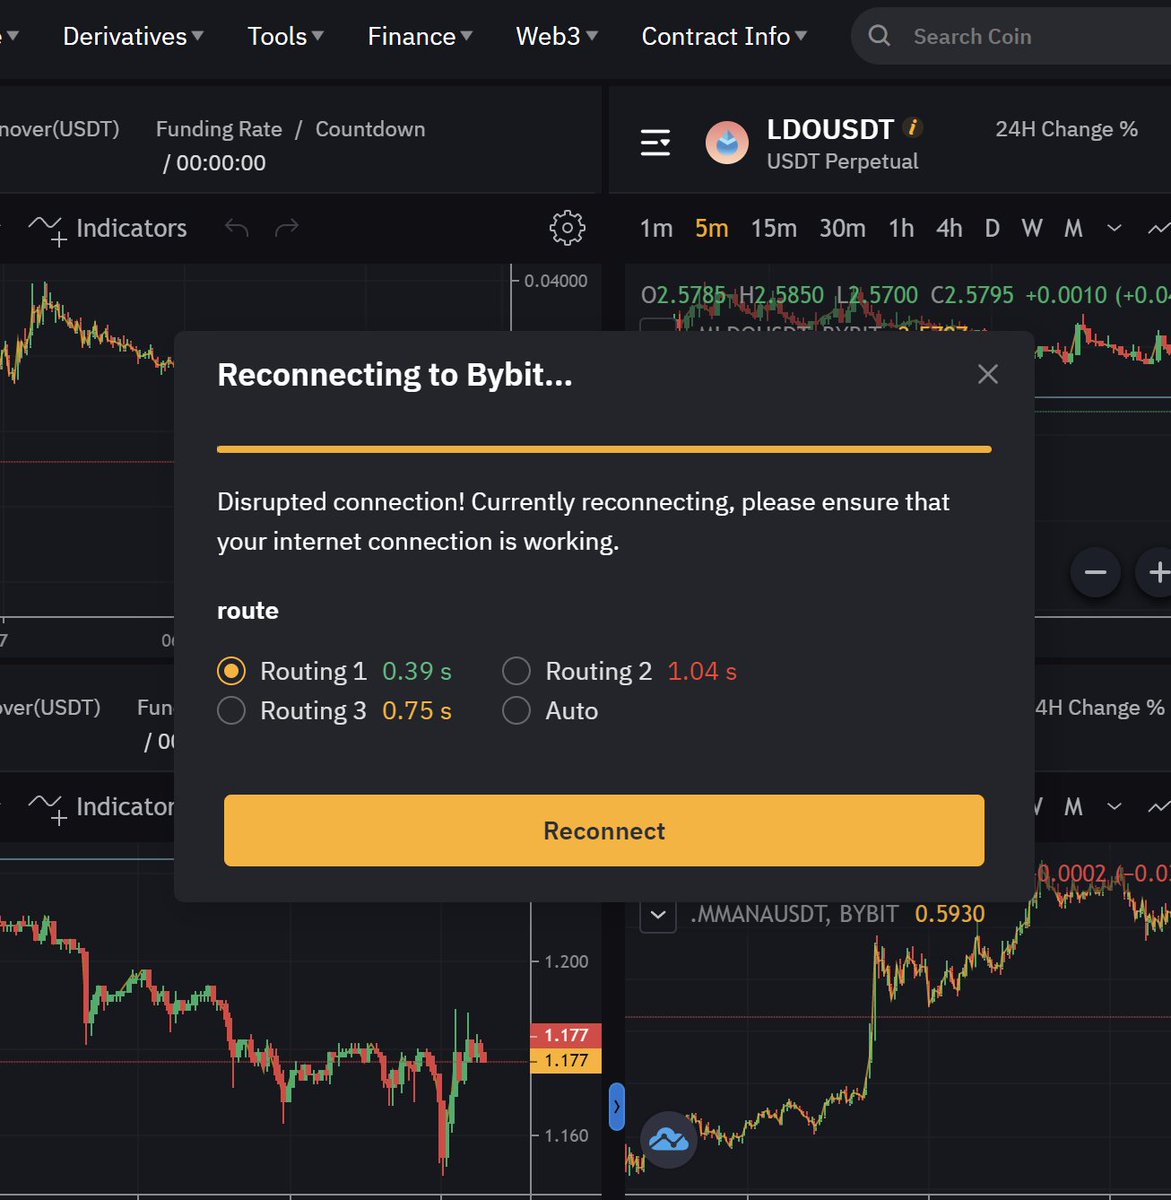Open the Tools menu
This screenshot has width=1171, height=1200.
tap(285, 36)
